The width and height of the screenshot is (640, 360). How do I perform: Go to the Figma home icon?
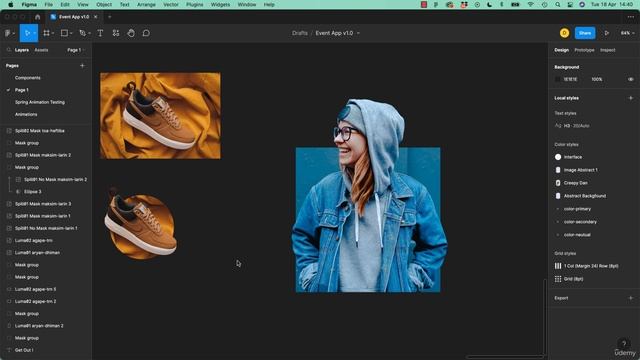point(38,17)
